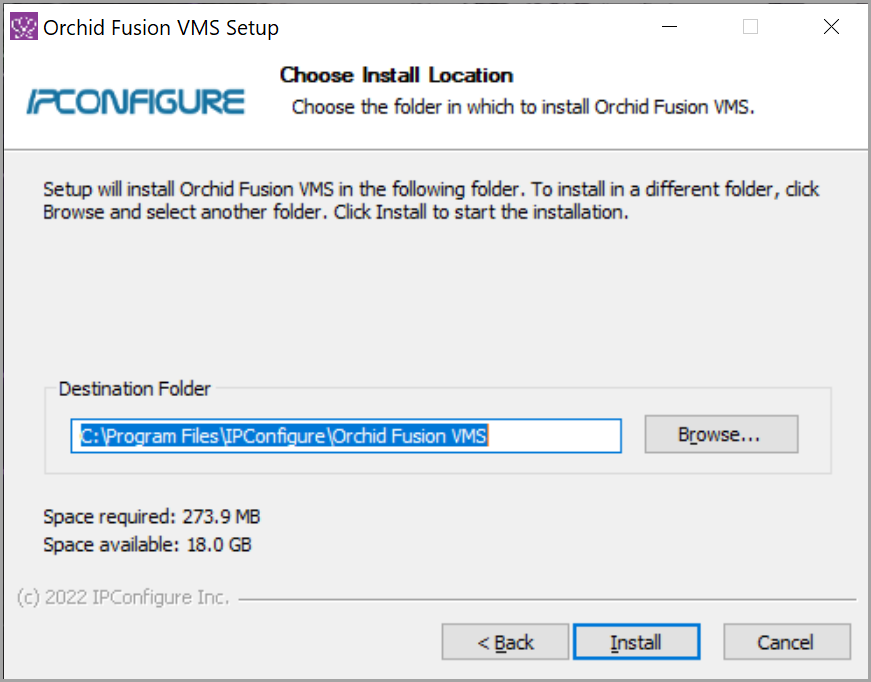Click the disabled maximize window button
The image size is (871, 682).
(x=750, y=27)
